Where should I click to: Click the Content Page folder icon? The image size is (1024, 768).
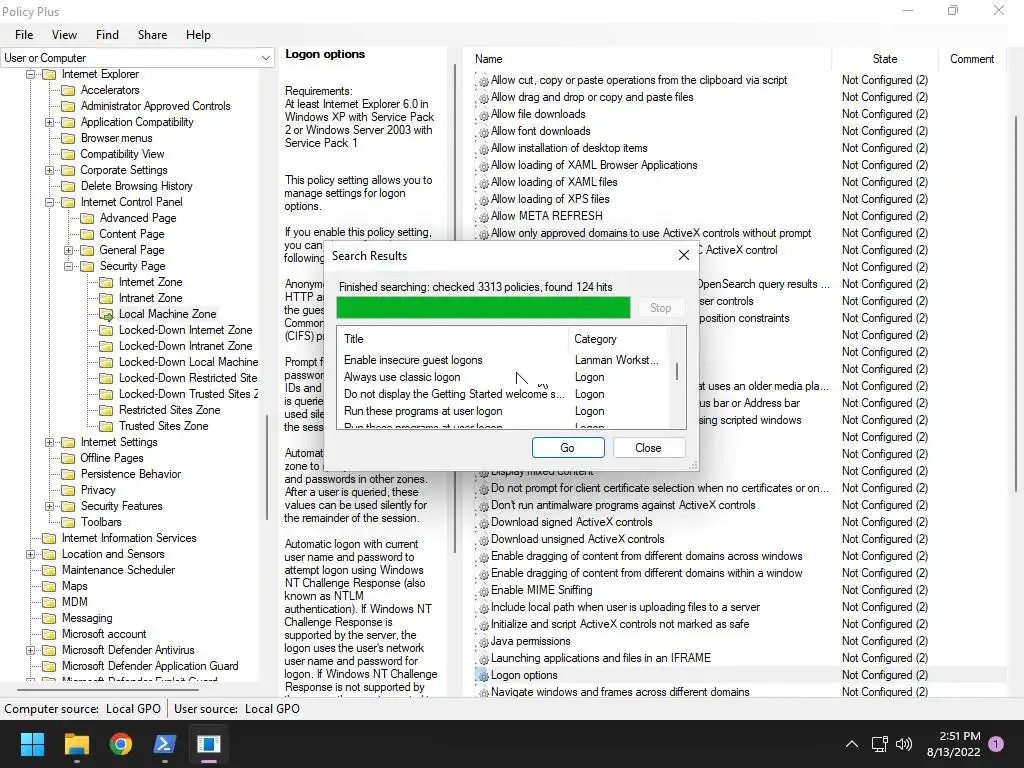tap(87, 234)
